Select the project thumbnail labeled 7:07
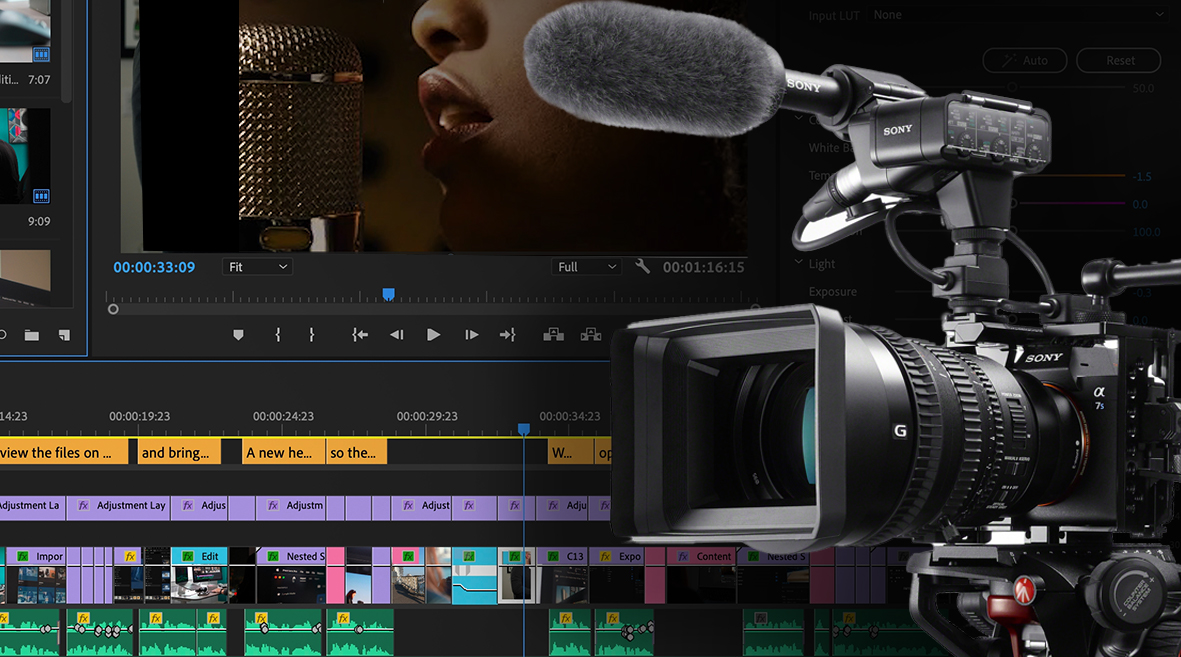1181x657 pixels. point(25,32)
